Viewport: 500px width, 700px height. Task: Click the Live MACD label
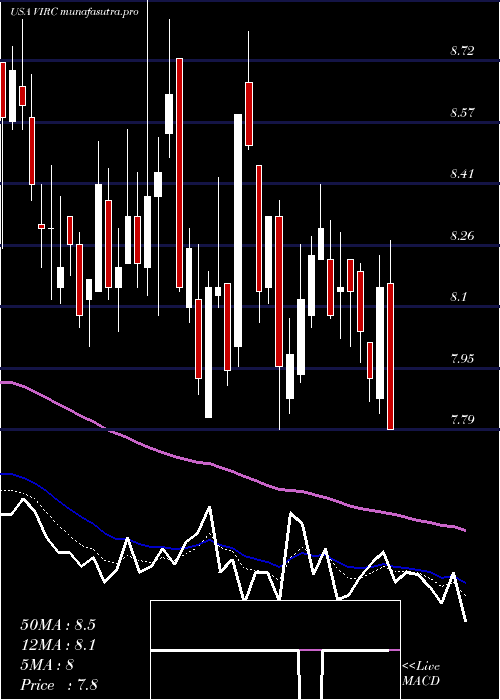click(421, 674)
